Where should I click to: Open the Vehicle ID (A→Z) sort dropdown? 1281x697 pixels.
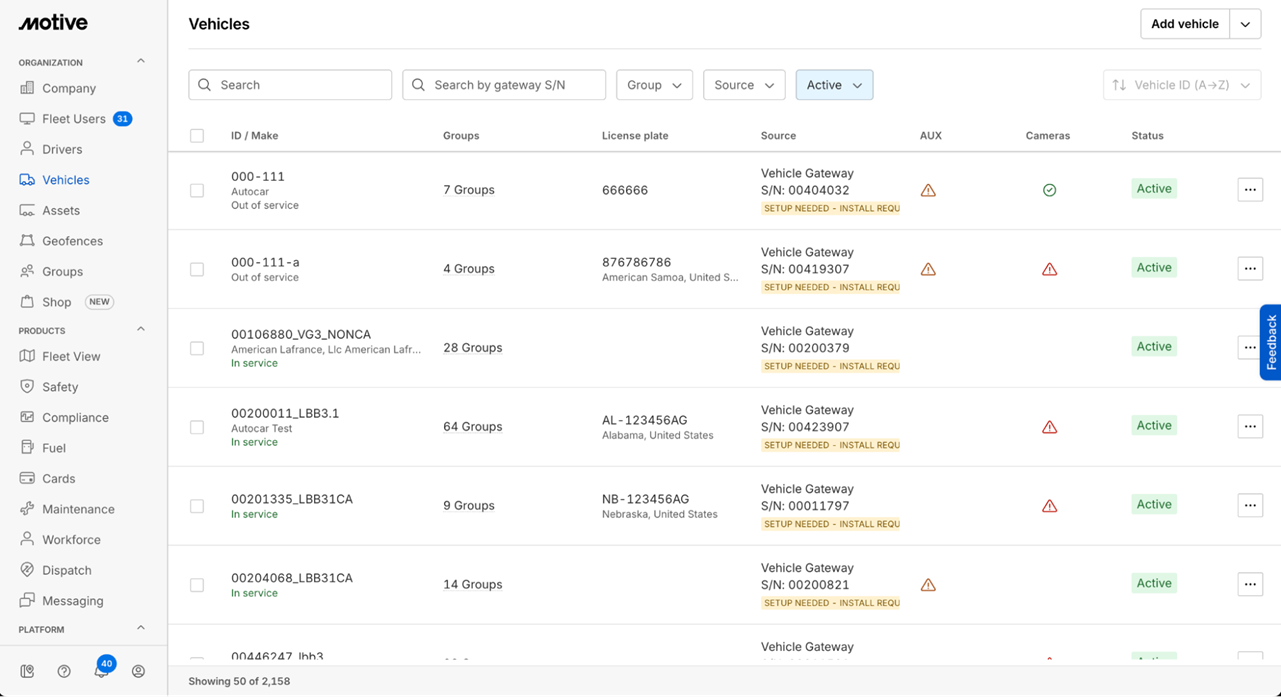1181,85
